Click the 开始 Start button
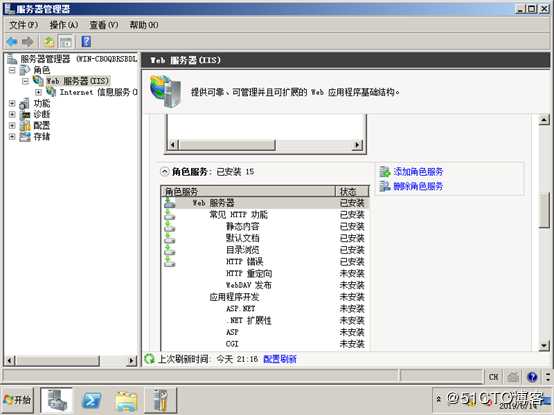The image size is (554, 415). 18,400
